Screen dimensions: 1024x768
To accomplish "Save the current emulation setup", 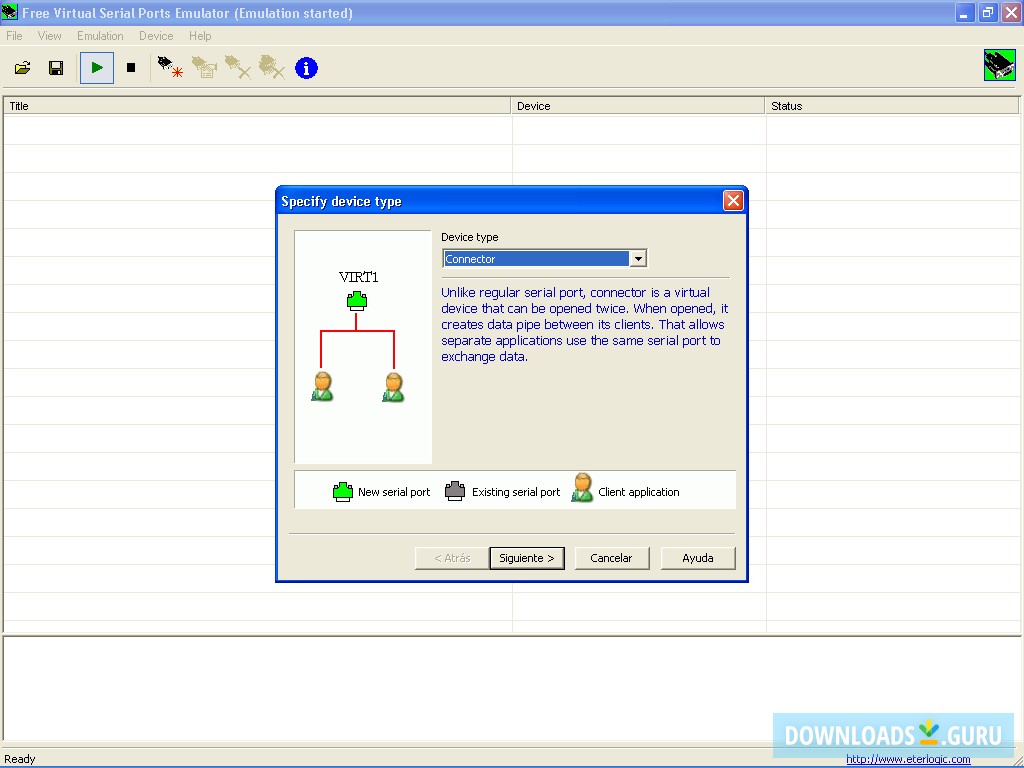I will (x=56, y=67).
